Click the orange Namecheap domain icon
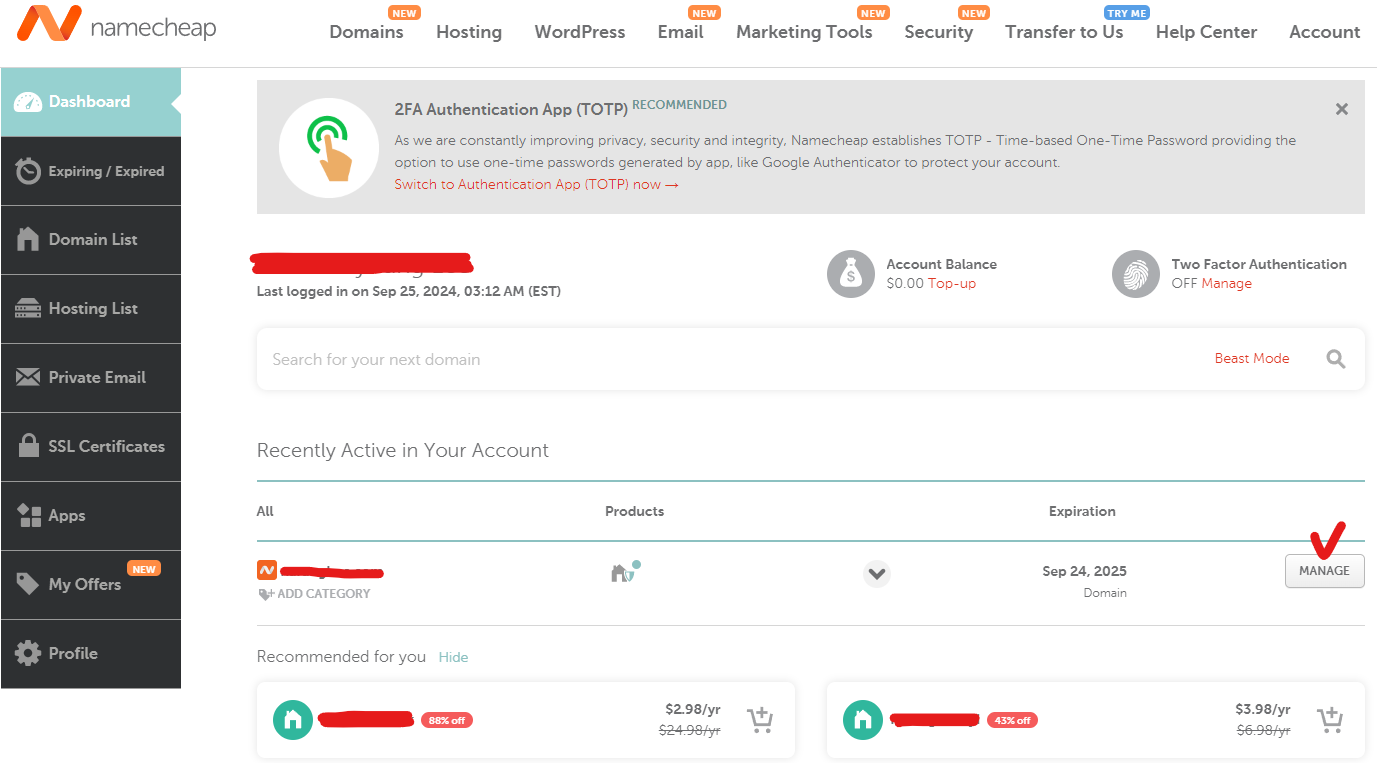This screenshot has width=1377, height=763. (267, 571)
